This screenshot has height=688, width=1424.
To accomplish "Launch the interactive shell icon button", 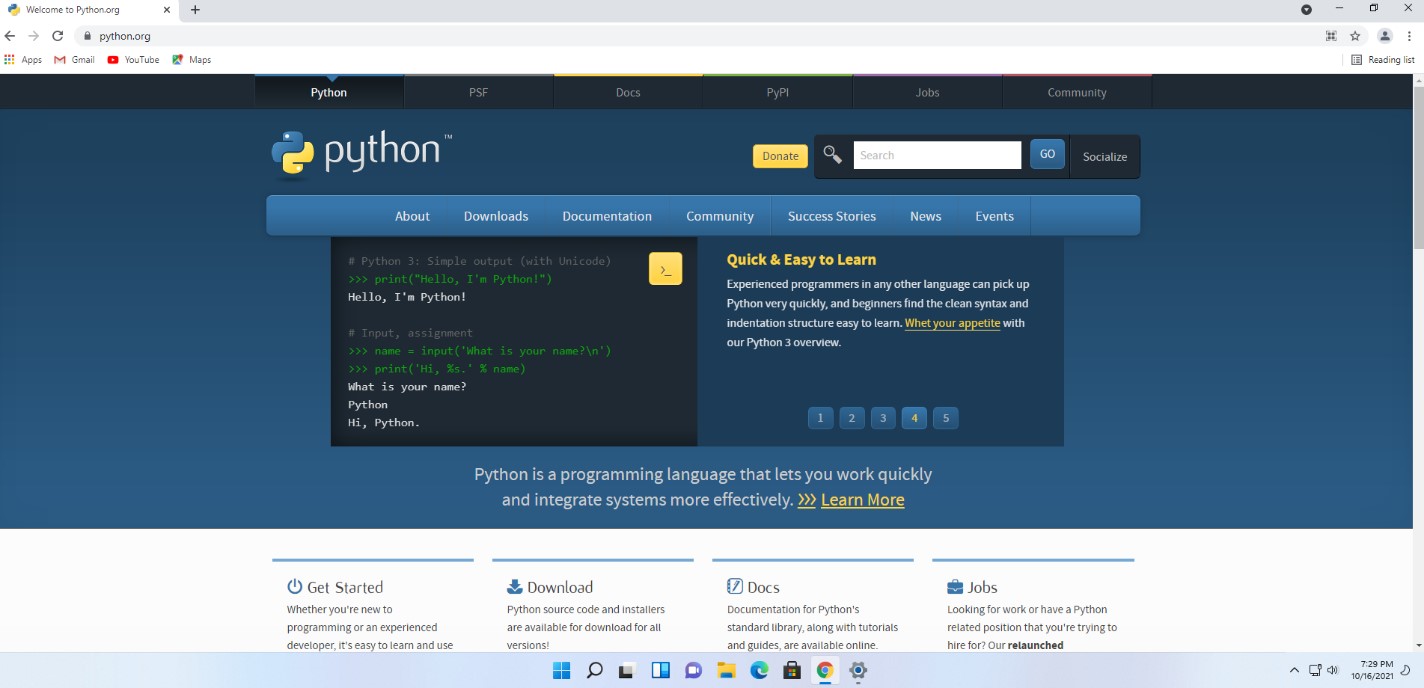I will [665, 269].
